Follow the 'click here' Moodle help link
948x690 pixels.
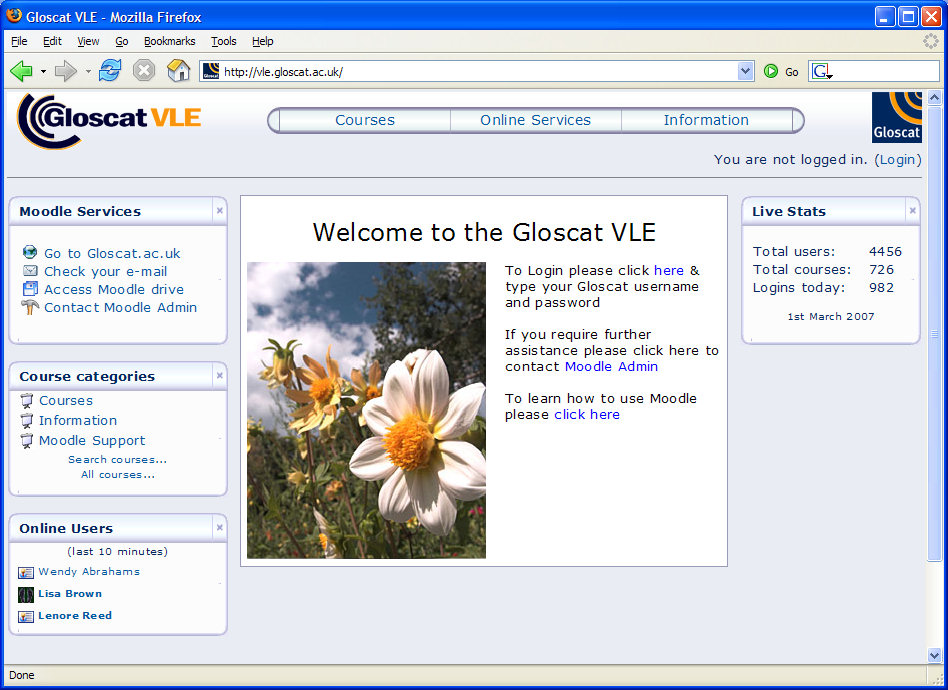(x=587, y=414)
